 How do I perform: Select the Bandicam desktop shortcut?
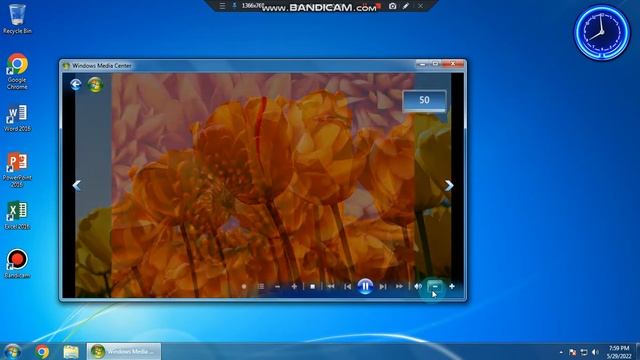pyautogui.click(x=17, y=264)
